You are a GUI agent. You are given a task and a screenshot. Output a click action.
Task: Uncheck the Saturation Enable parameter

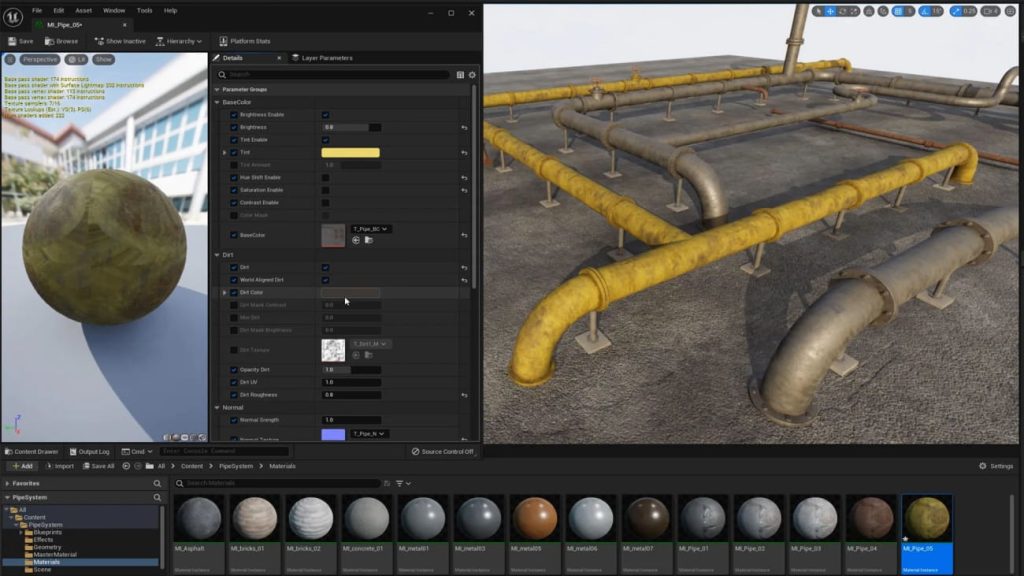(x=323, y=188)
